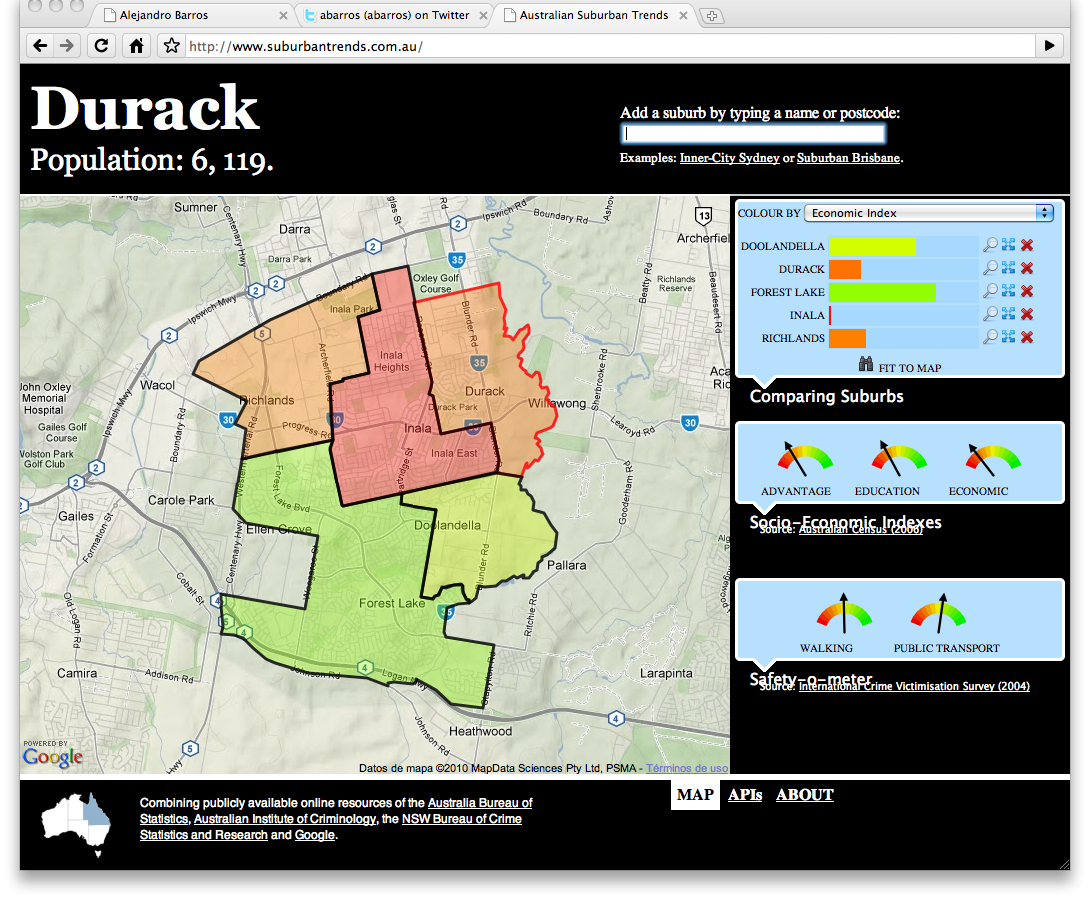1090x900 pixels.
Task: Open the Google link in footer
Action: (x=315, y=835)
